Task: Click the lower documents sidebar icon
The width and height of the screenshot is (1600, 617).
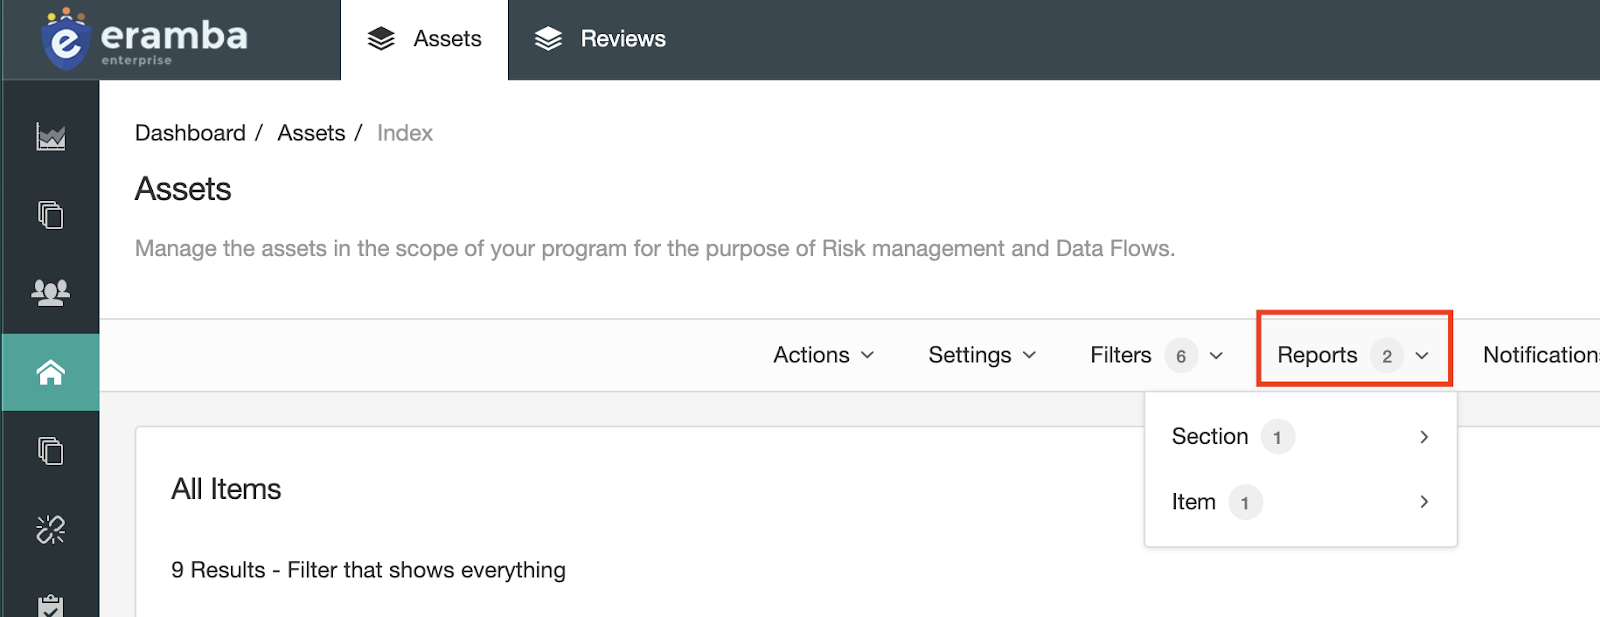Action: (x=51, y=451)
